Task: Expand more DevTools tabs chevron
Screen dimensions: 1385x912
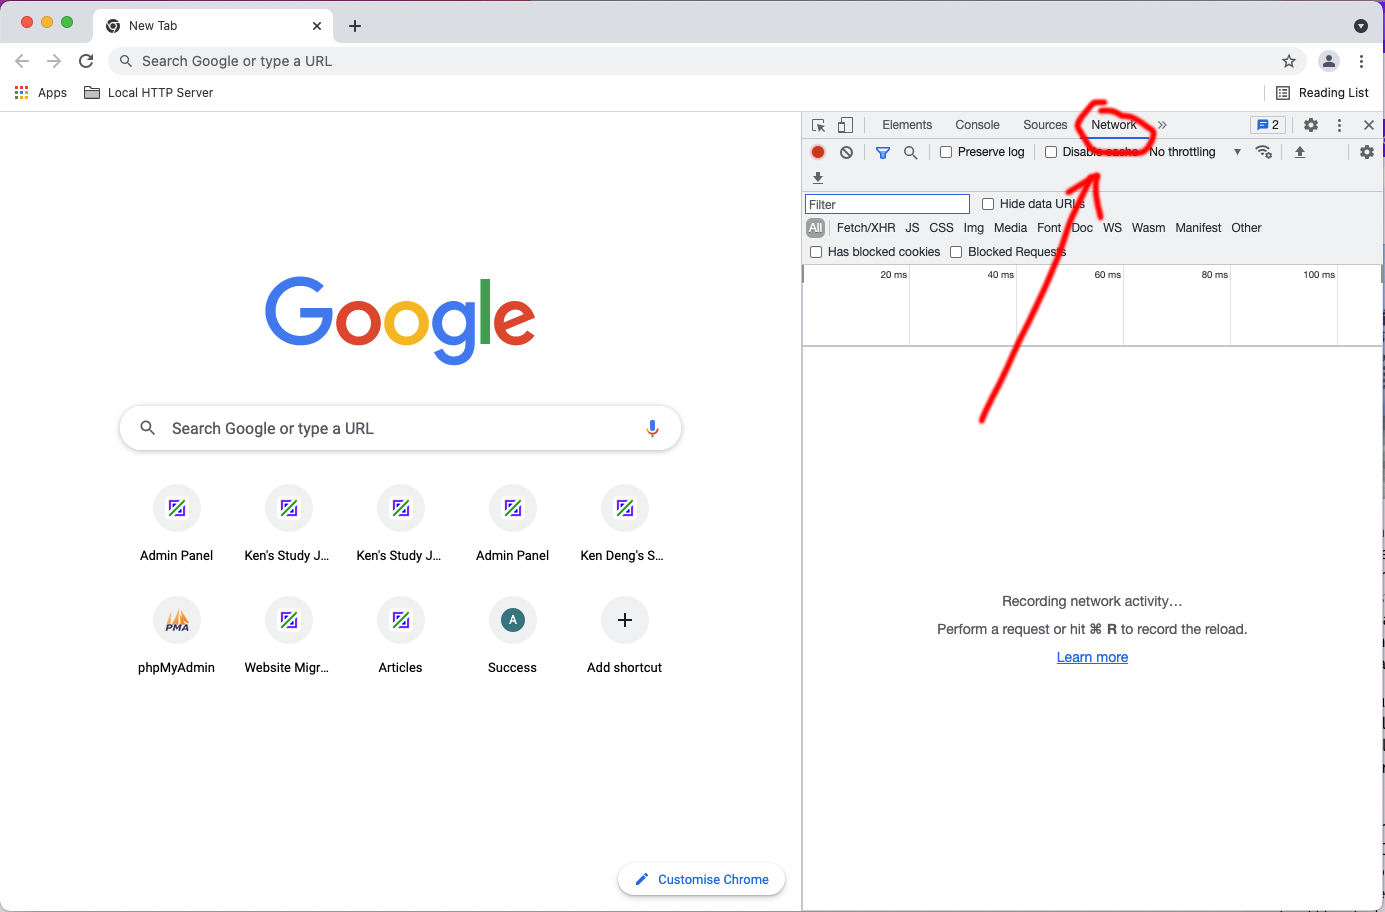Action: (x=1162, y=125)
